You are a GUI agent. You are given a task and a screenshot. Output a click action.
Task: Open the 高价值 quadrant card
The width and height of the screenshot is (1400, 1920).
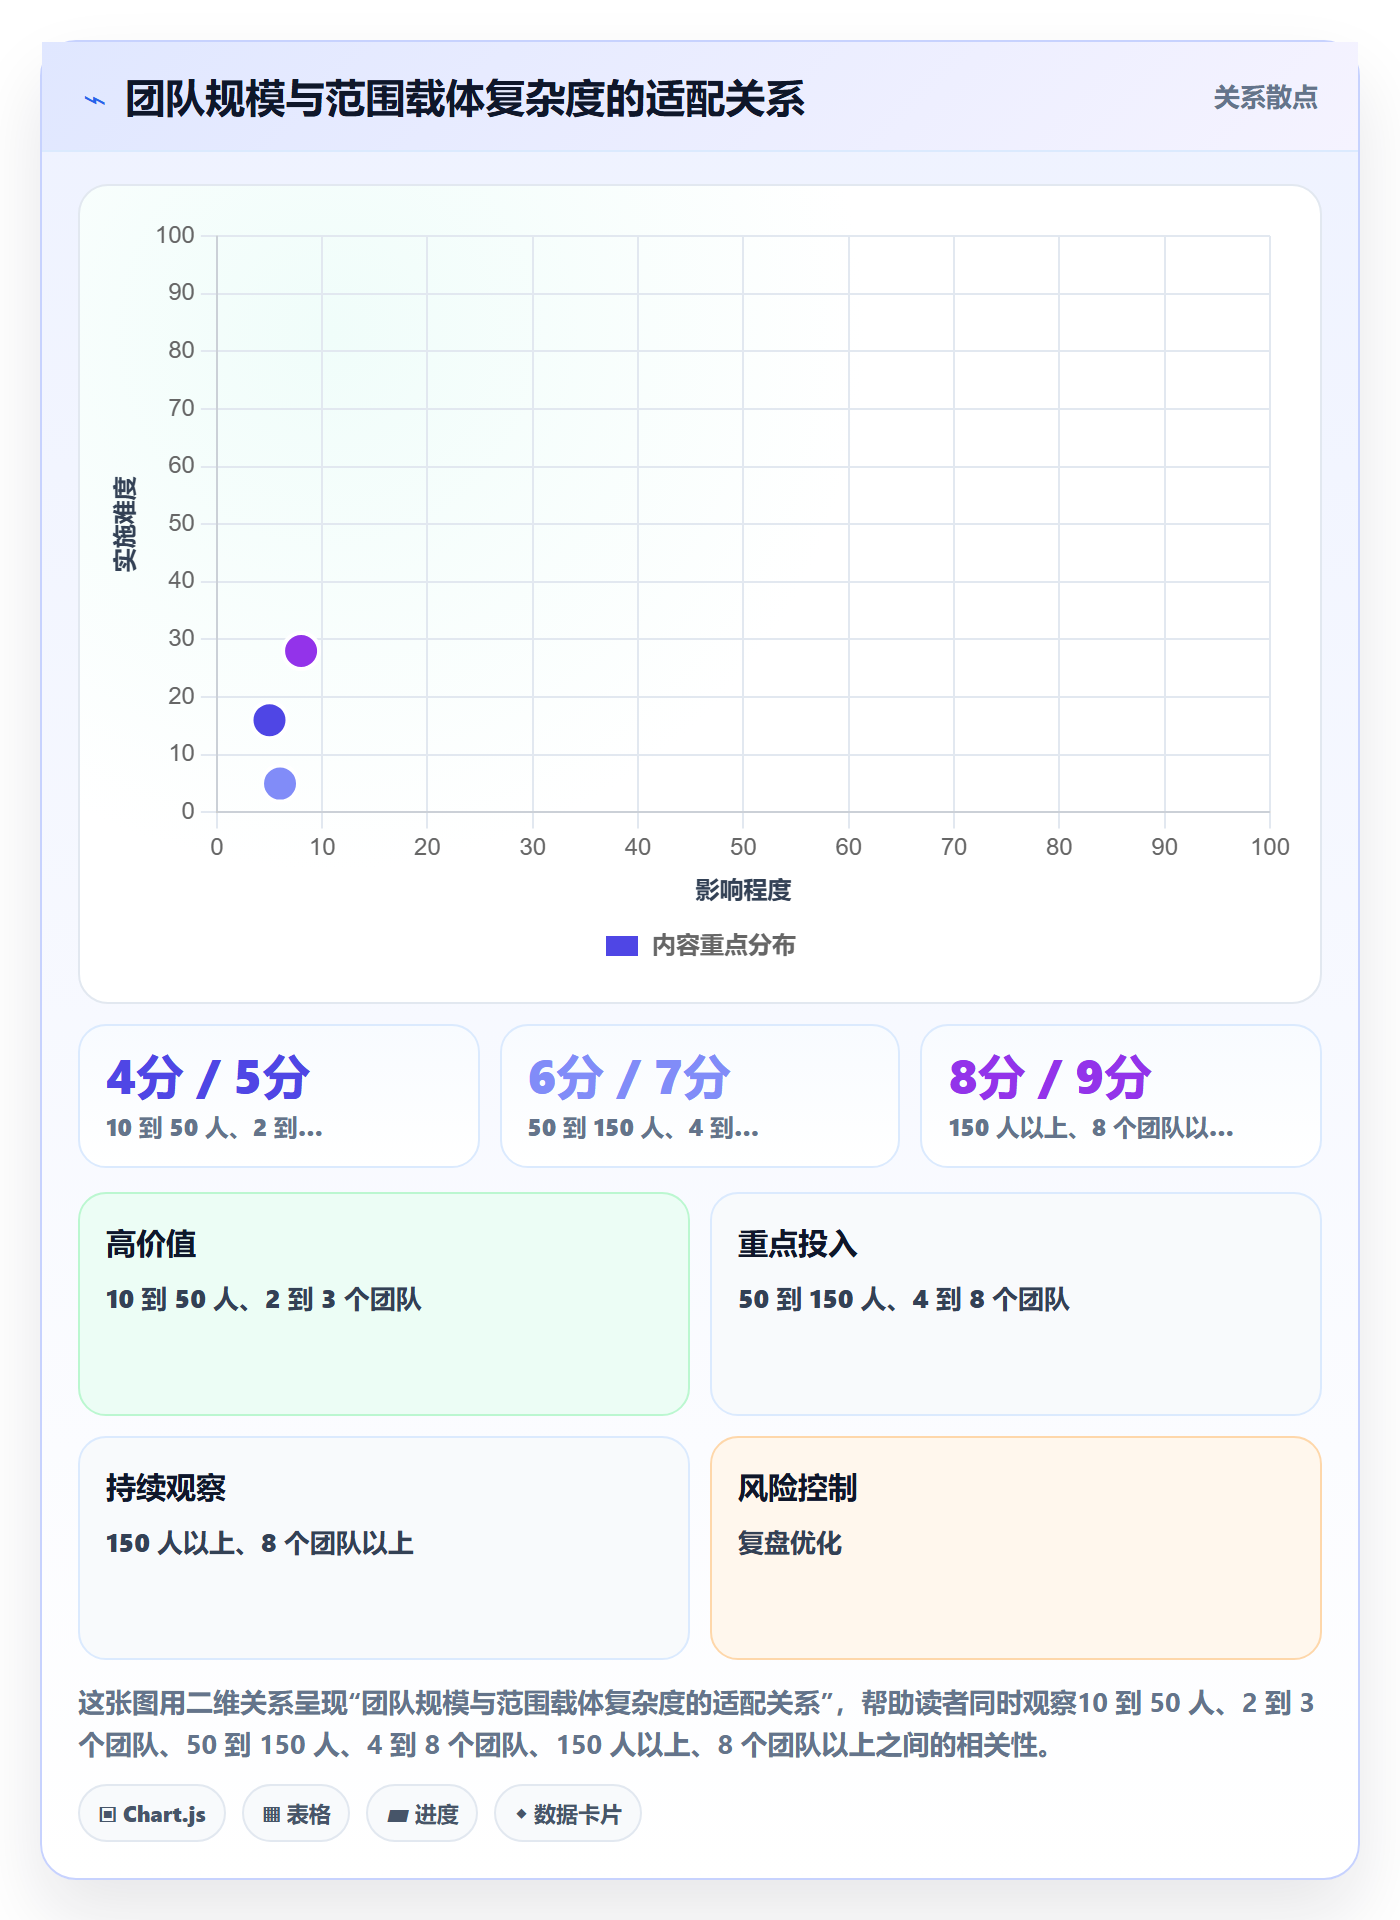coord(384,1304)
